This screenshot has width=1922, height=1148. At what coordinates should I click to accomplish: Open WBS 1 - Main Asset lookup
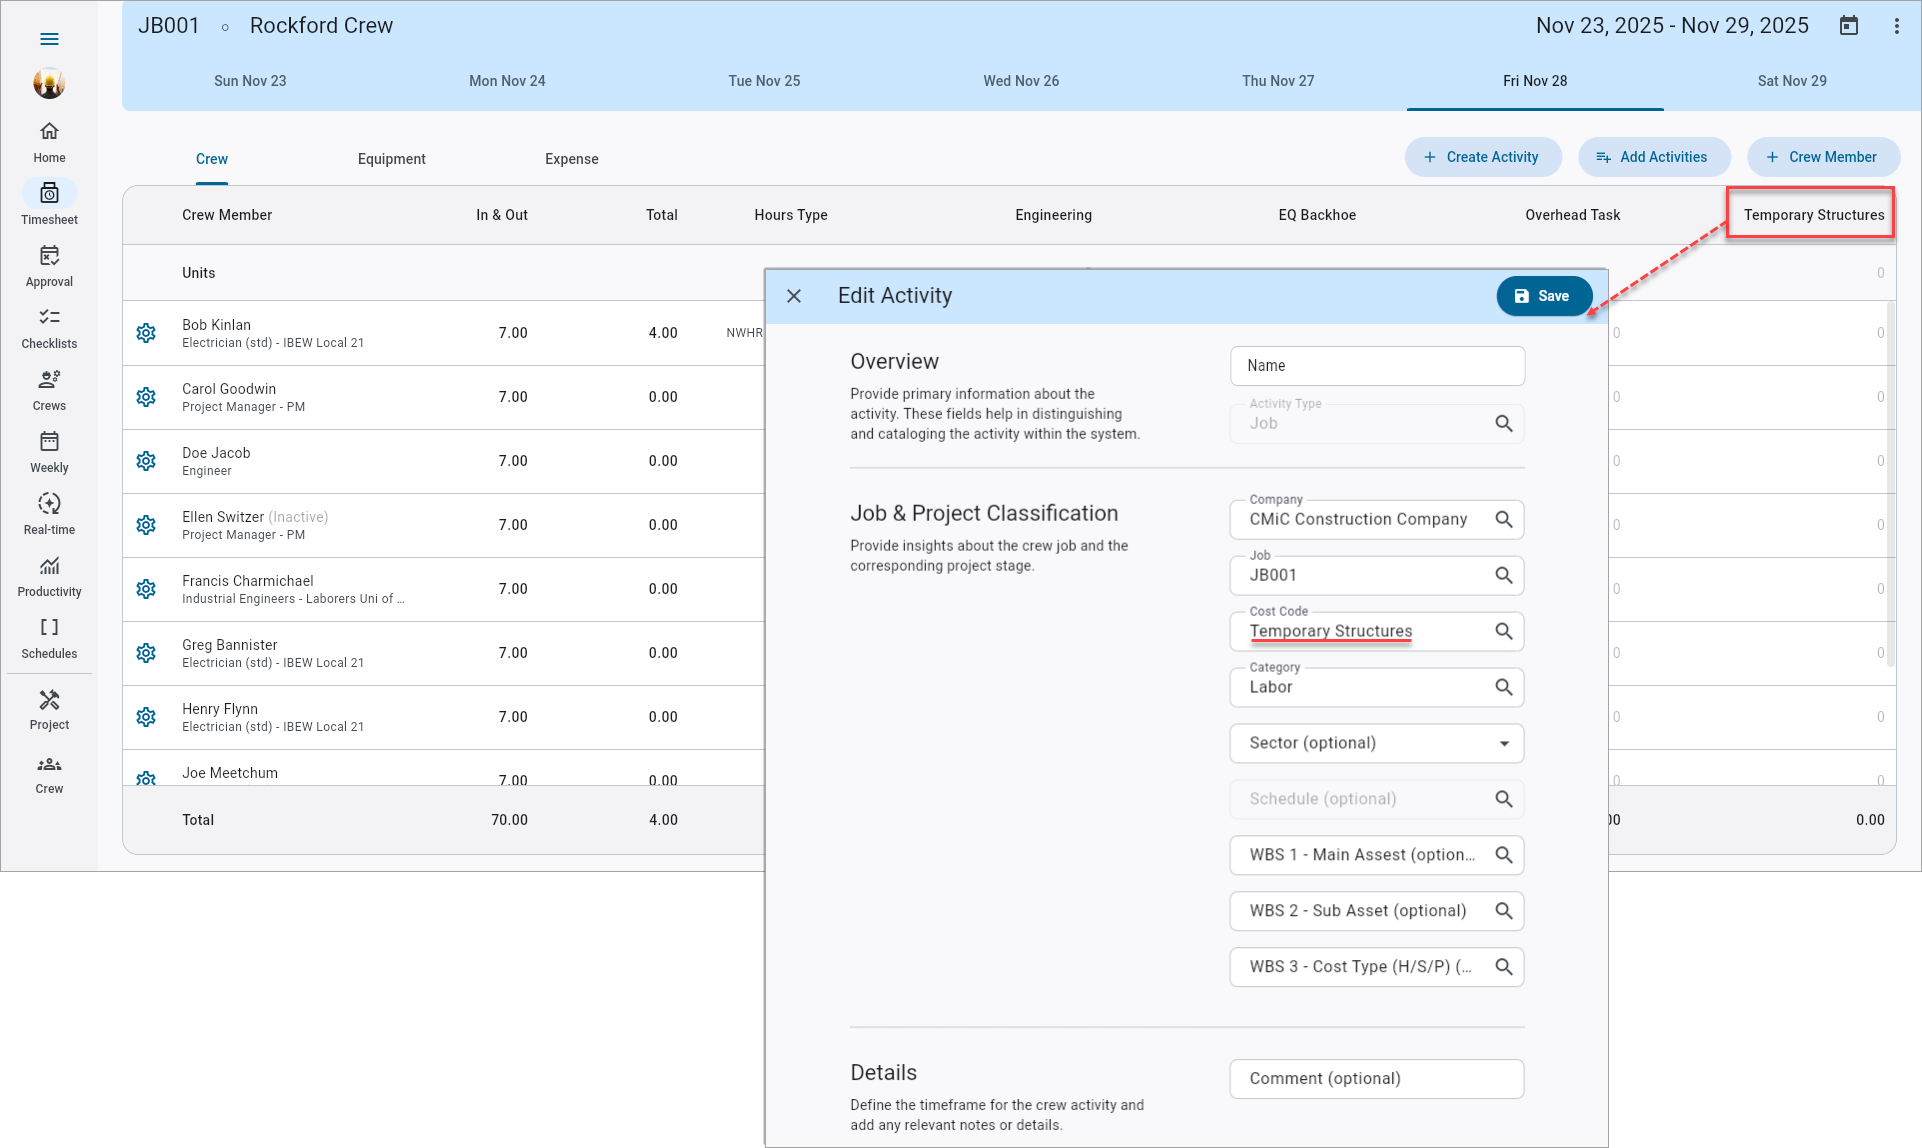pos(1503,855)
